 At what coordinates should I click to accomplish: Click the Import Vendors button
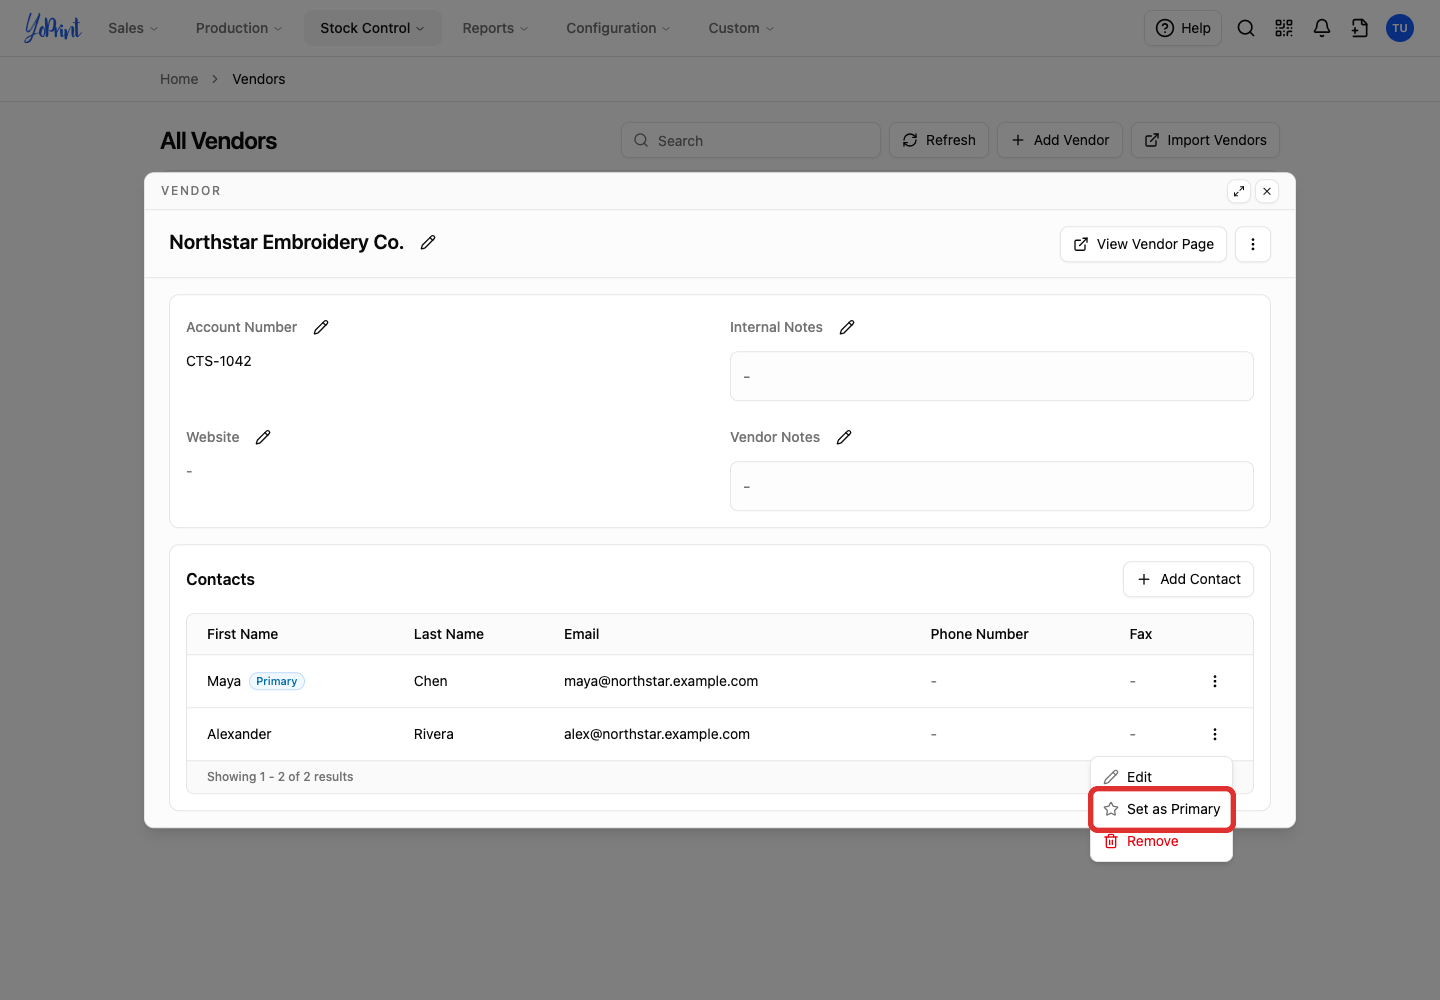1205,140
